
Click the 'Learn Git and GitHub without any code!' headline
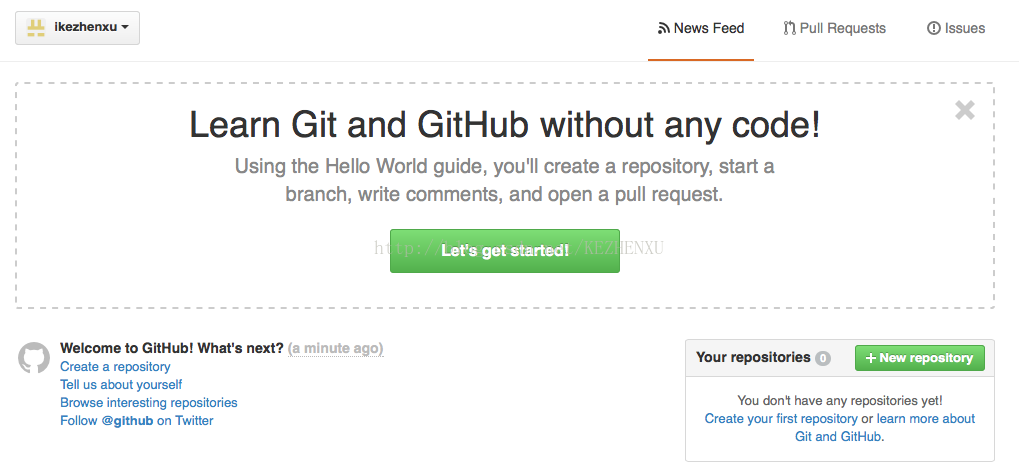[x=504, y=125]
